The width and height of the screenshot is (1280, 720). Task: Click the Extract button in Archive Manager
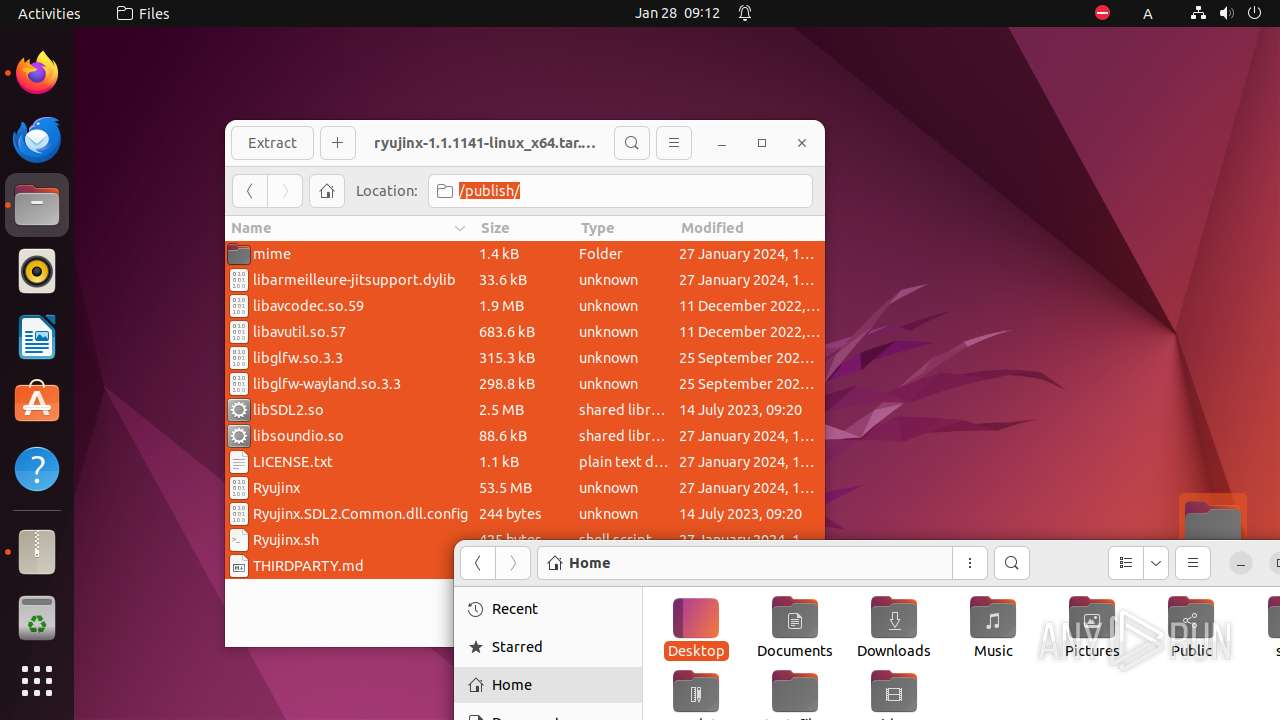point(272,143)
